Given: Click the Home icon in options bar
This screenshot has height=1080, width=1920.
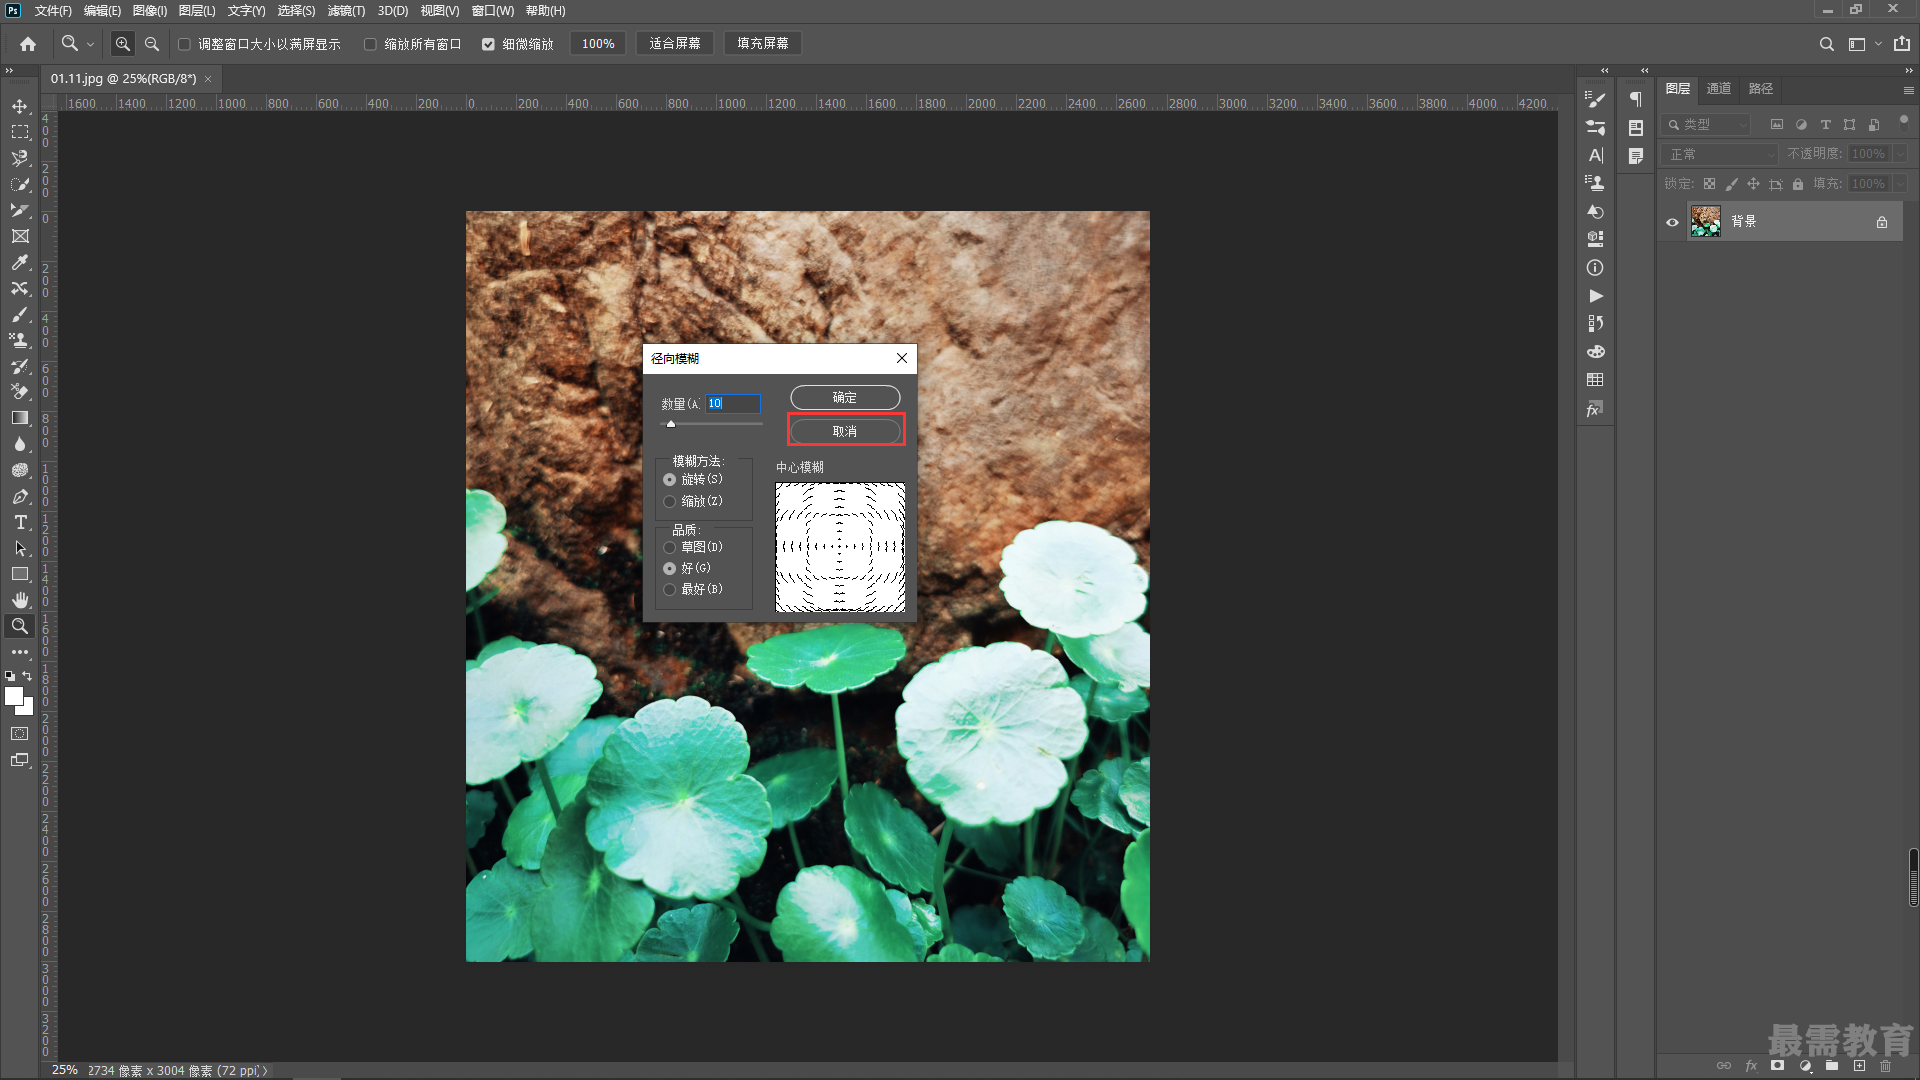Looking at the screenshot, I should (28, 44).
